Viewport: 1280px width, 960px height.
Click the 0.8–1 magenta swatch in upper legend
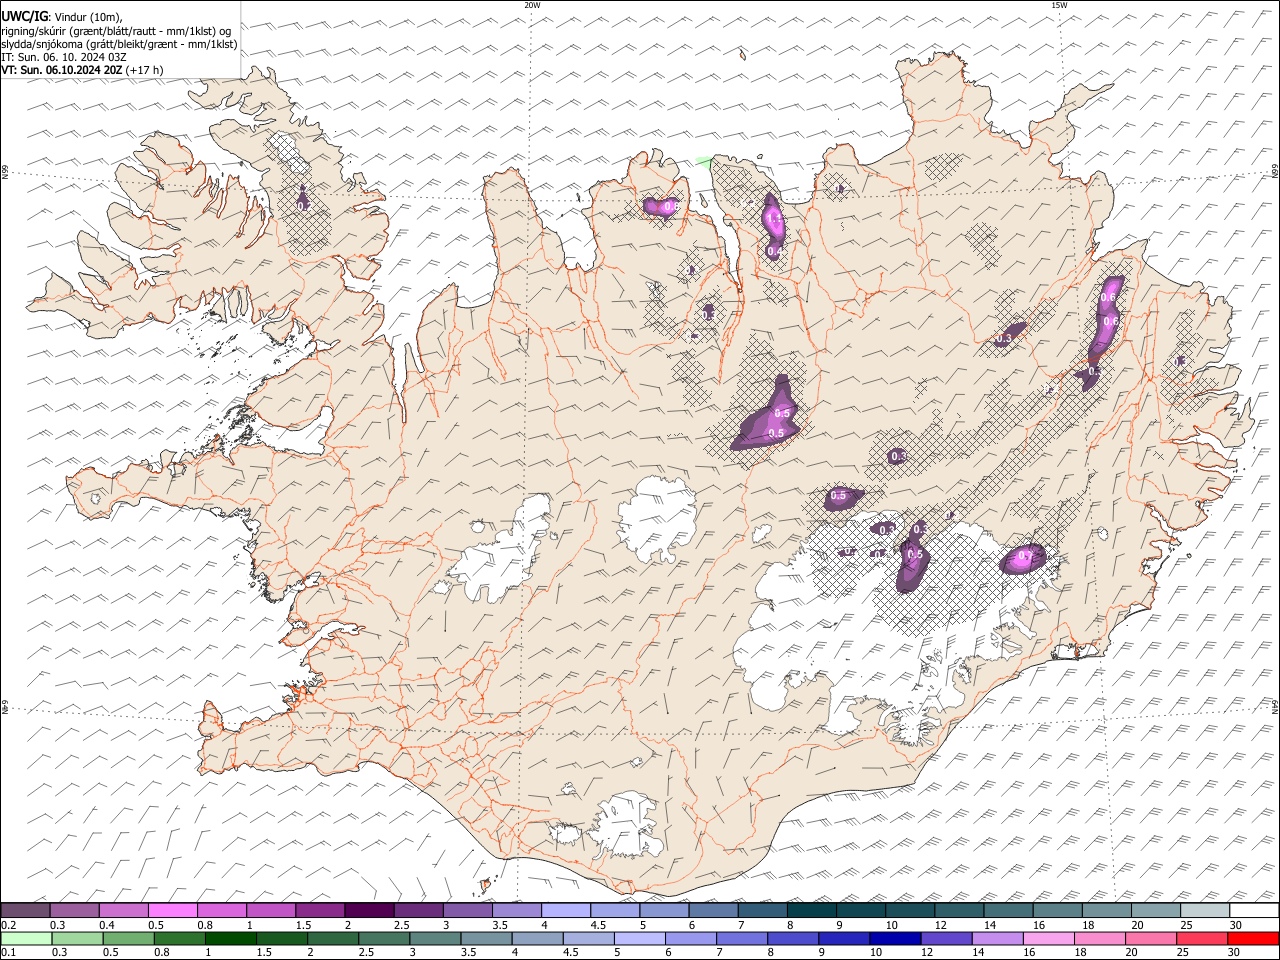222,911
